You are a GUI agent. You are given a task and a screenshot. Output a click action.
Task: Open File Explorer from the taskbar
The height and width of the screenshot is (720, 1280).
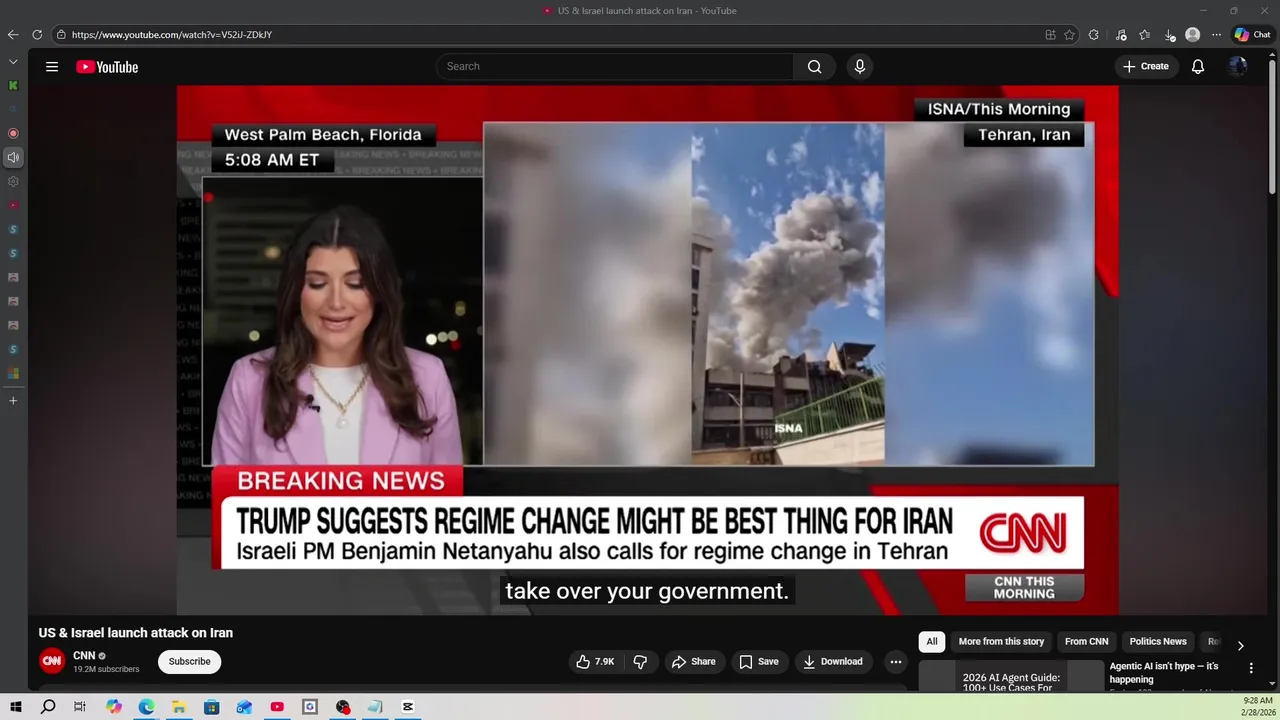coord(179,707)
